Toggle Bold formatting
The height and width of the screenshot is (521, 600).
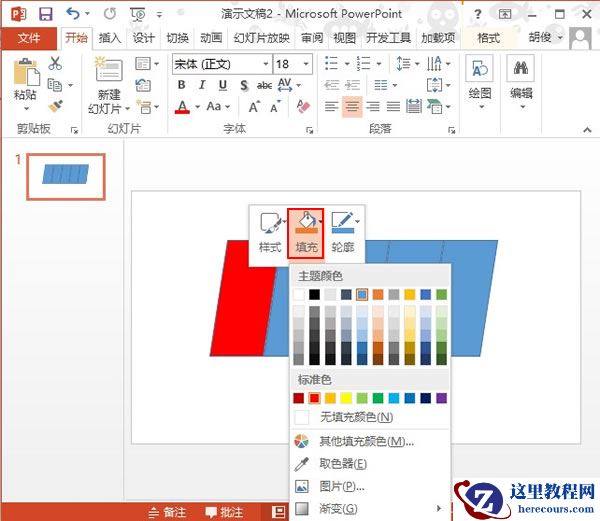[181, 85]
